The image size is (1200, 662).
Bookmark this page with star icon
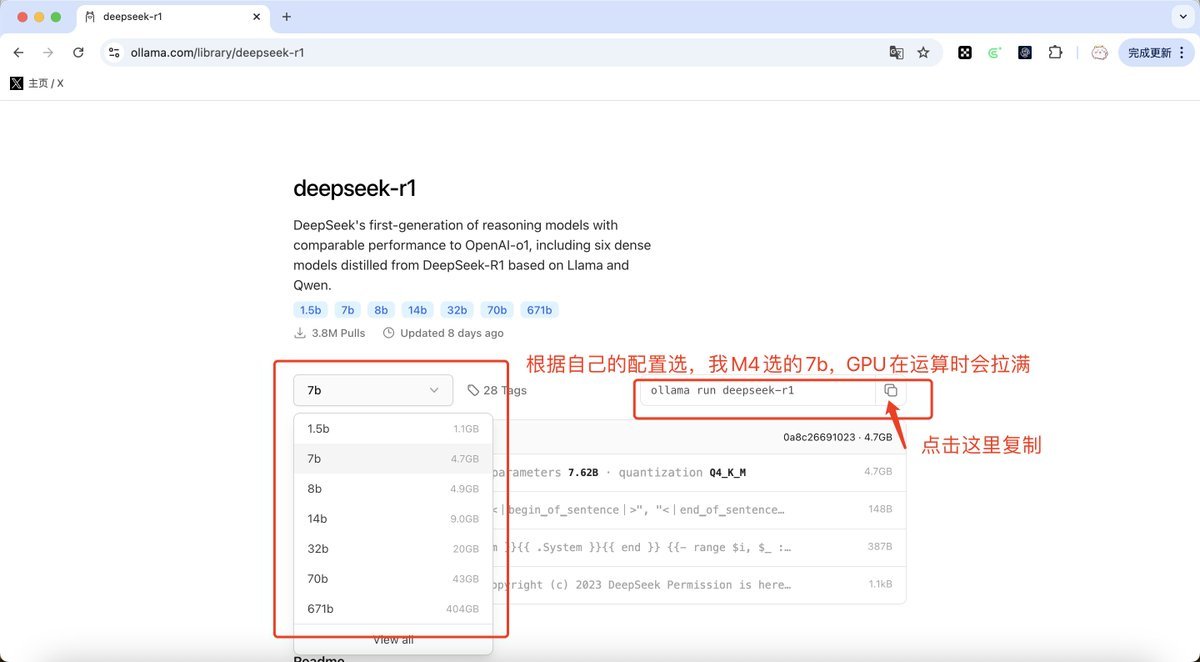(x=923, y=53)
